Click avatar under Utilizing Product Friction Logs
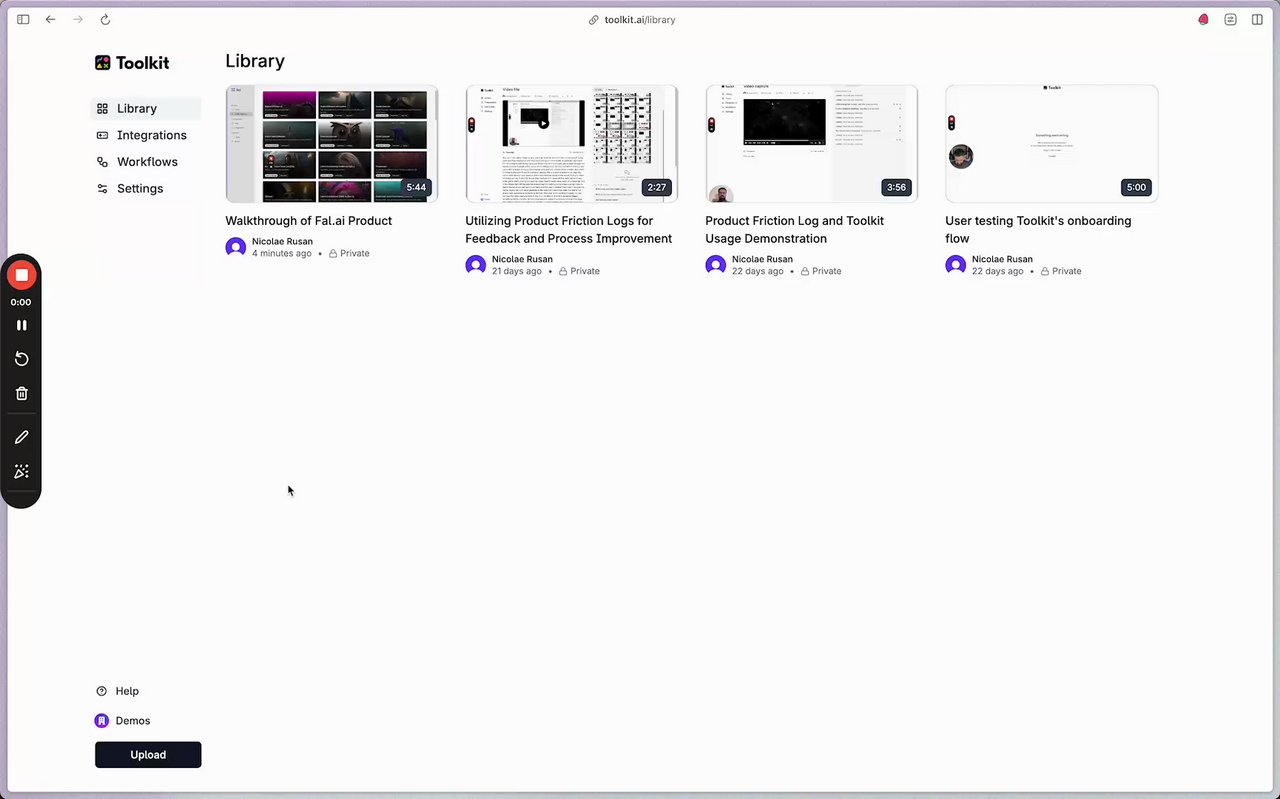The width and height of the screenshot is (1280, 799). 476,265
